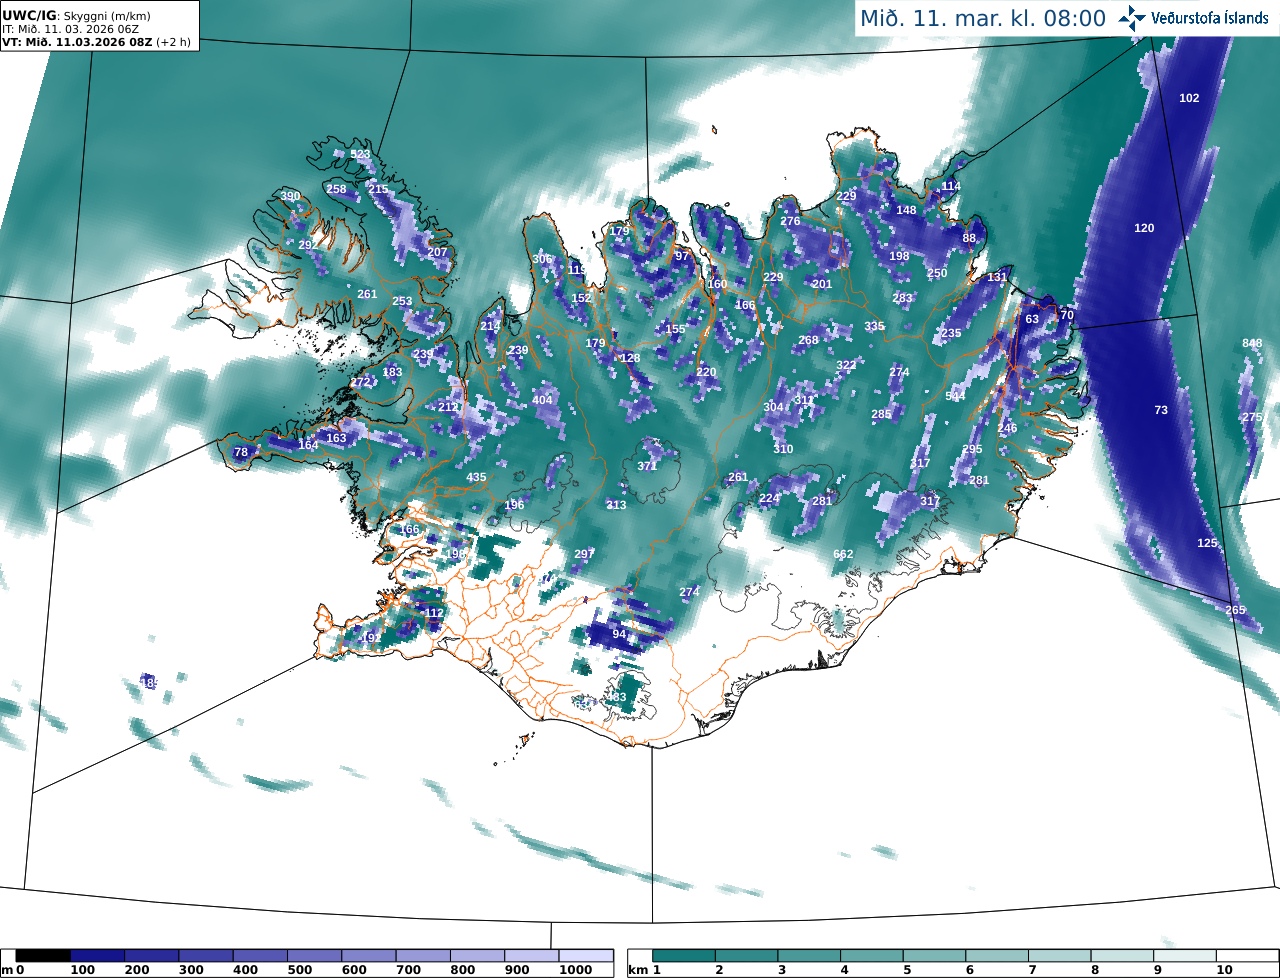The image size is (1280, 978).
Task: Pick the black 0–100 m legend swatch
Action: click(x=43, y=956)
